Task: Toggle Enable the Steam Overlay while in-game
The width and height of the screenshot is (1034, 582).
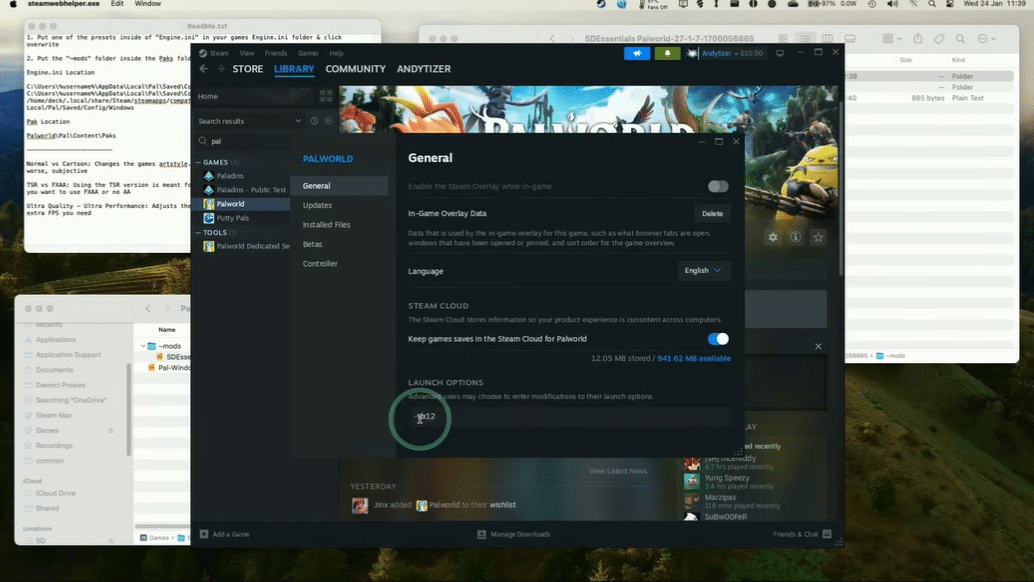Action: point(717,186)
